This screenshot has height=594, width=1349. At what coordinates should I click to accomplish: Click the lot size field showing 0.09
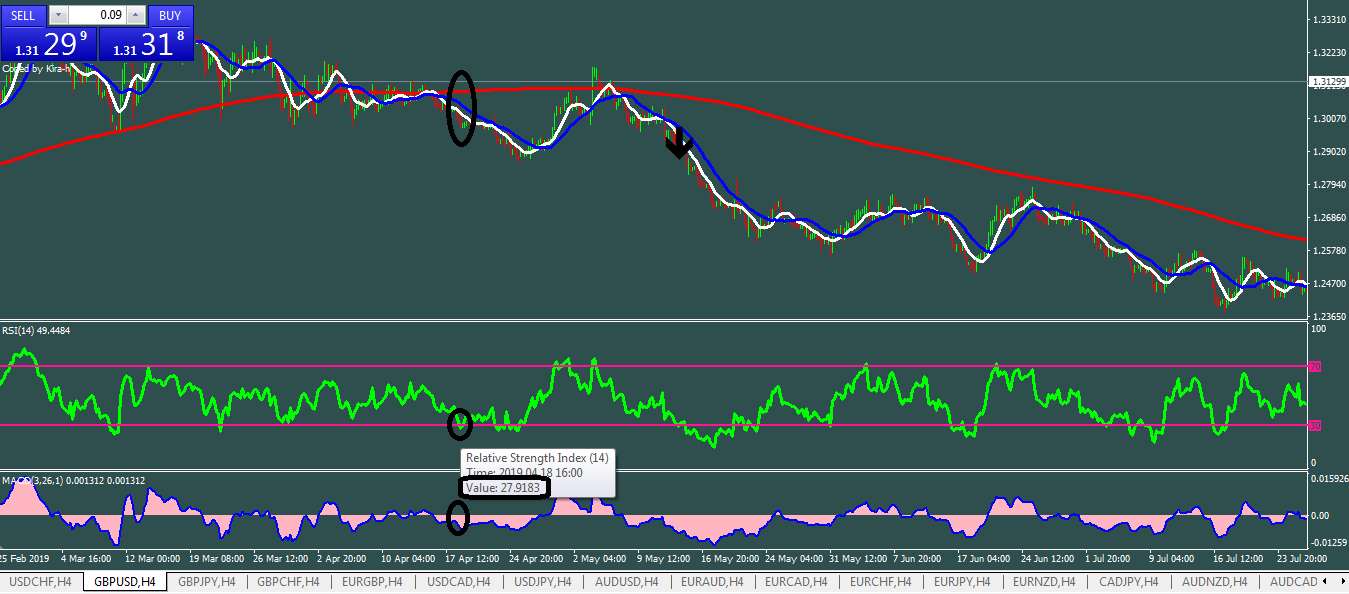tap(98, 15)
